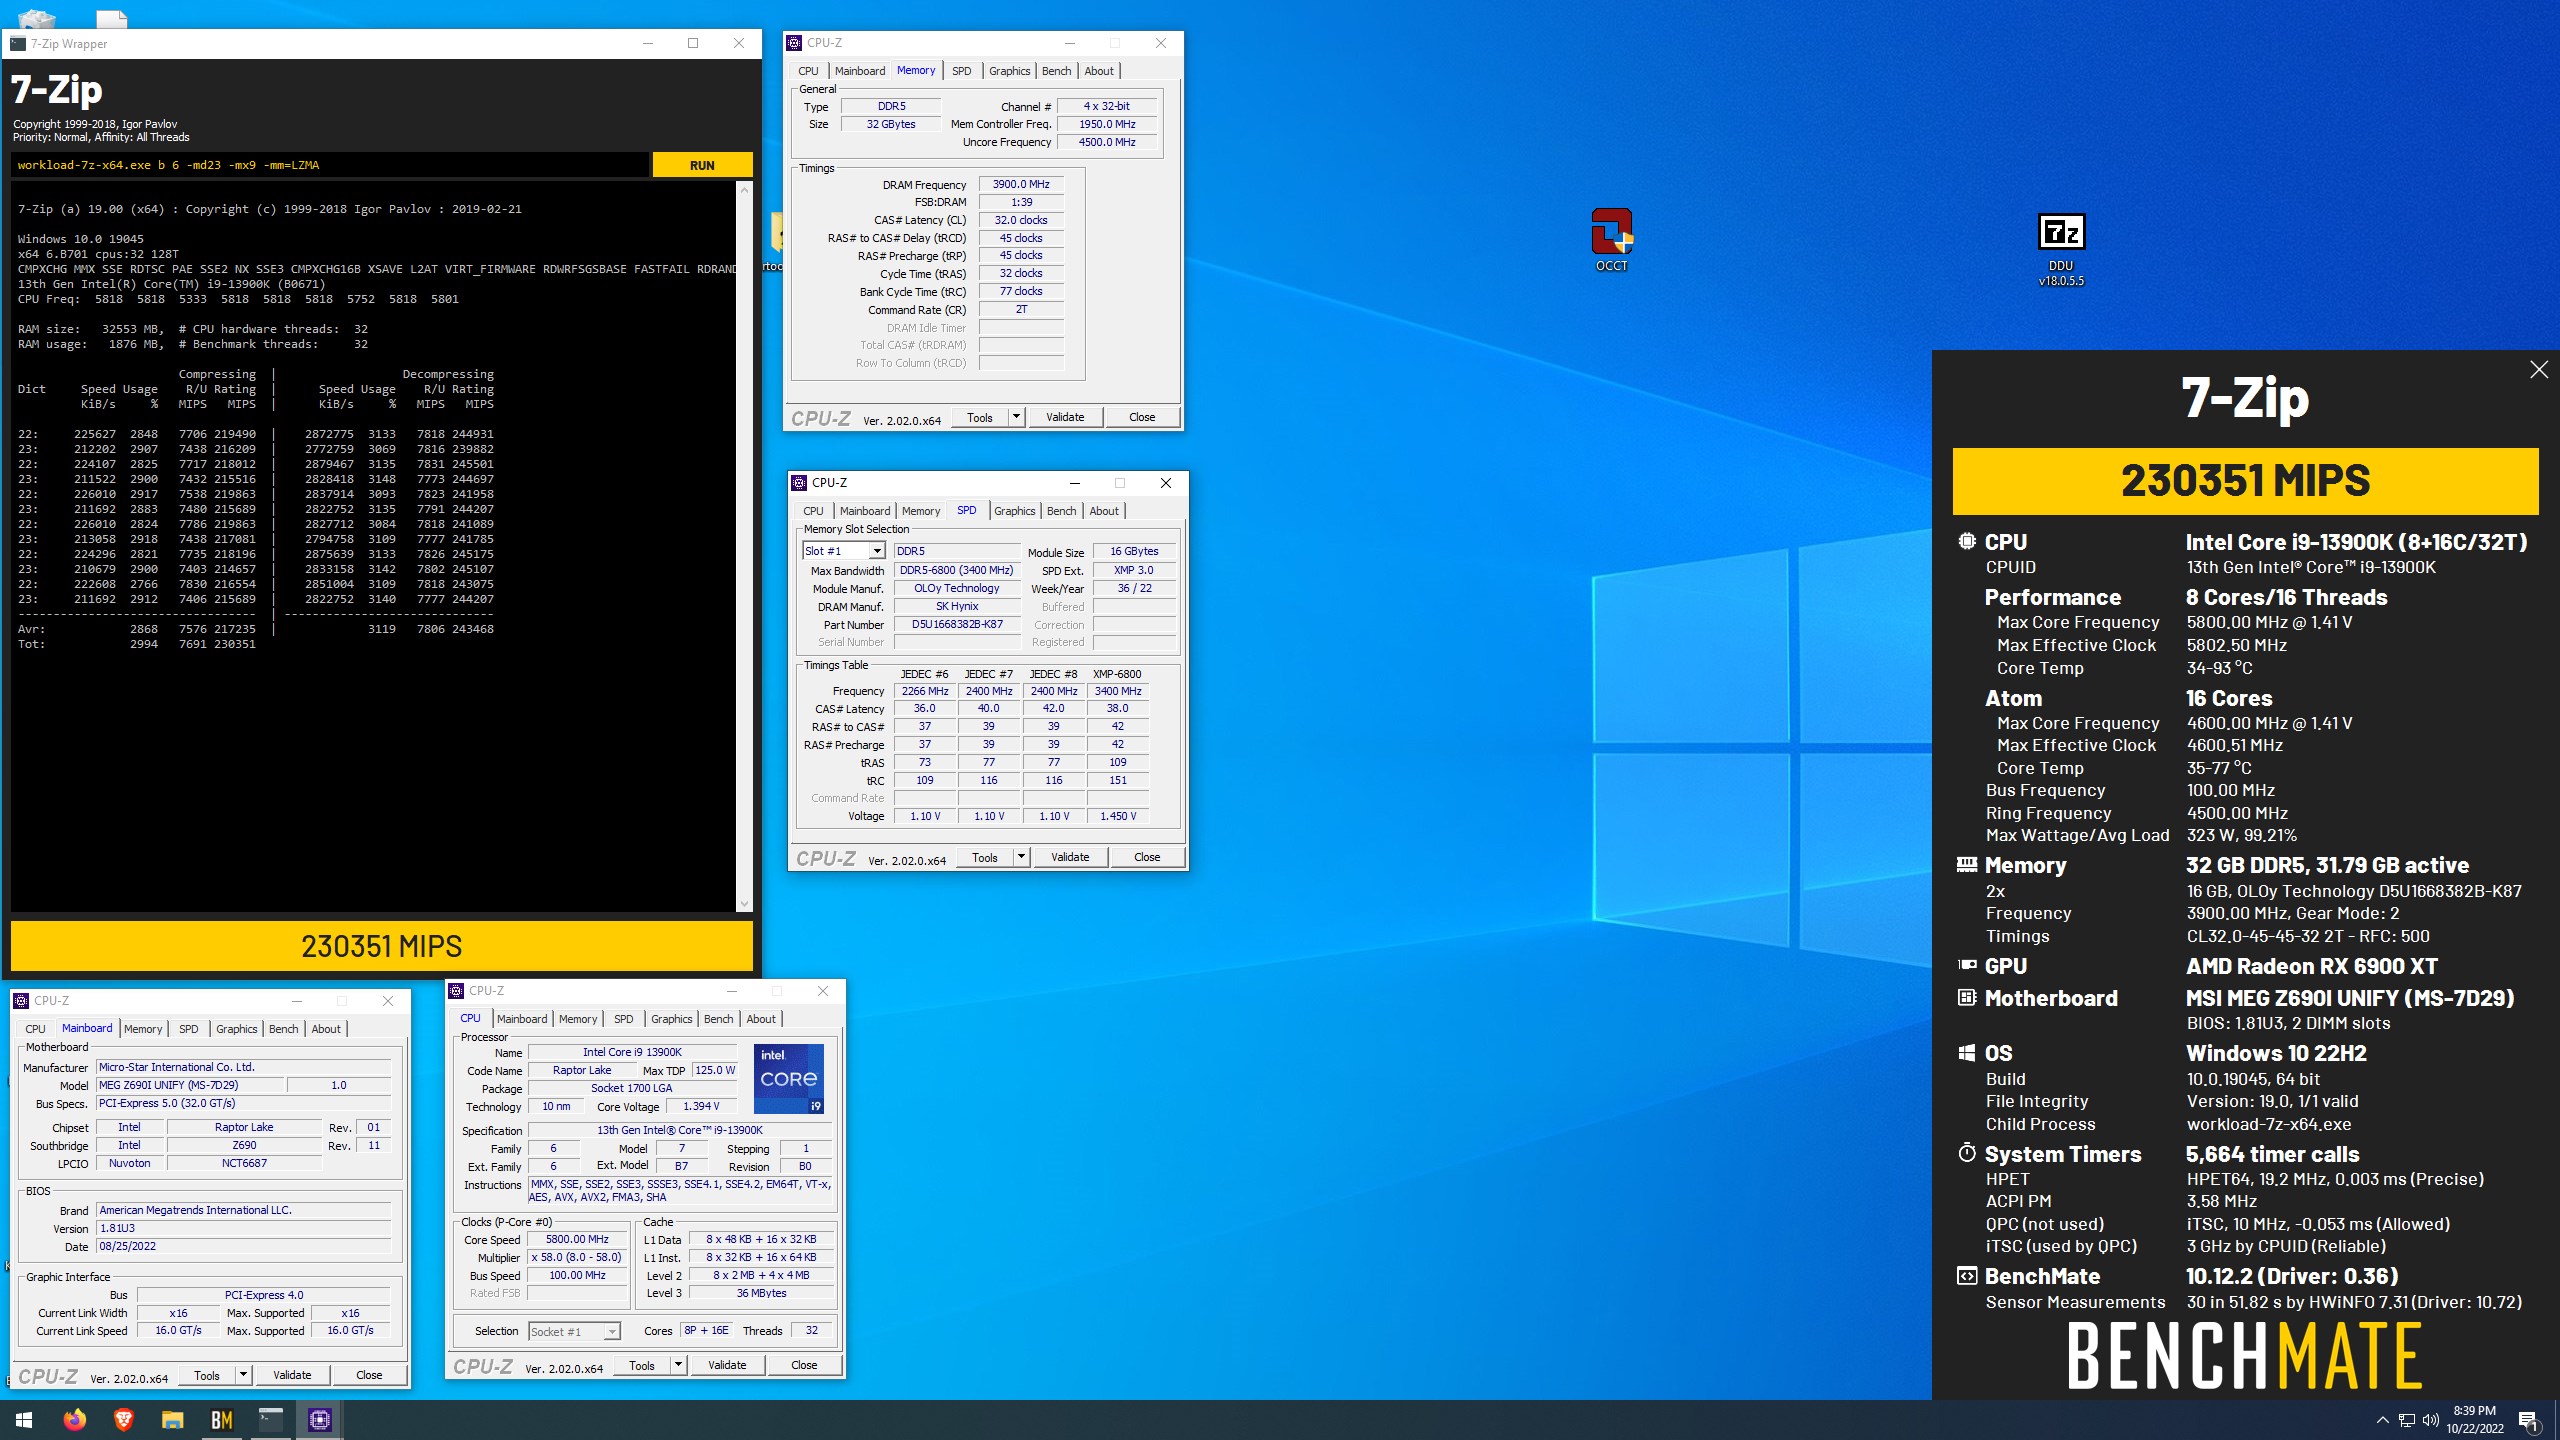The height and width of the screenshot is (1440, 2560).
Task: Launch Firefox from the taskbar
Action: 74,1419
